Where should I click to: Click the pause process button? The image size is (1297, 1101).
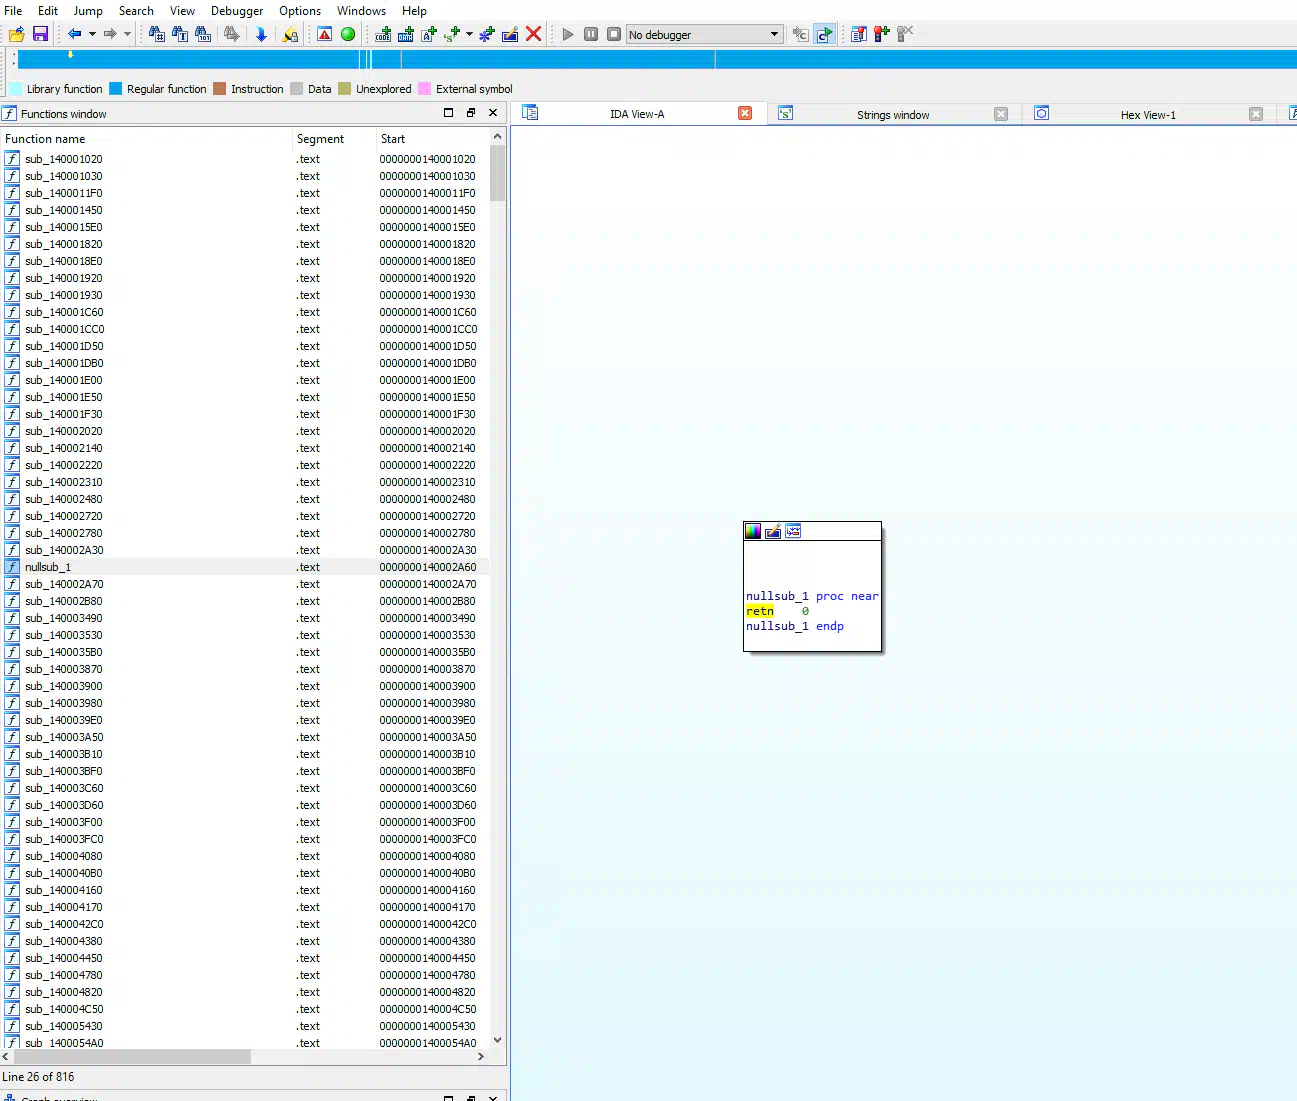(x=591, y=34)
